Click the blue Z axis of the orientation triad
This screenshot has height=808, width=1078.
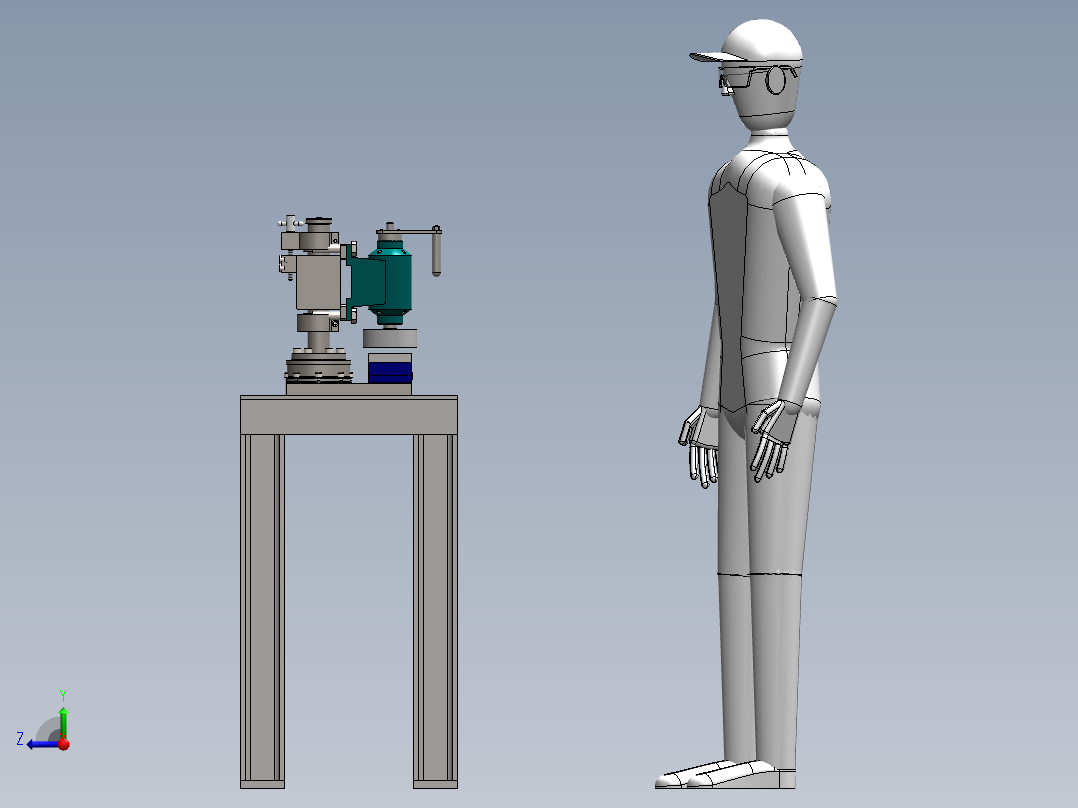click(43, 744)
